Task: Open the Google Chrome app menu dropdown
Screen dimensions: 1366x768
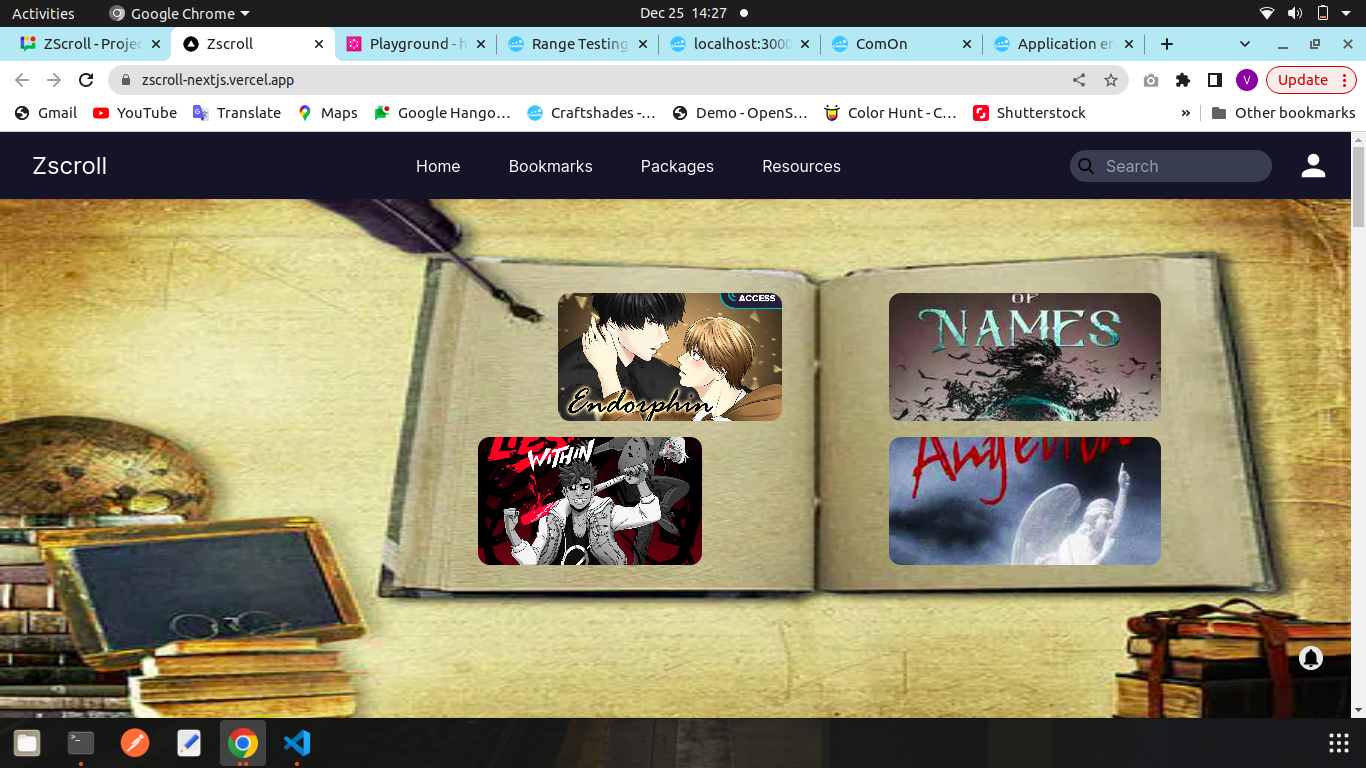Action: pos(180,14)
